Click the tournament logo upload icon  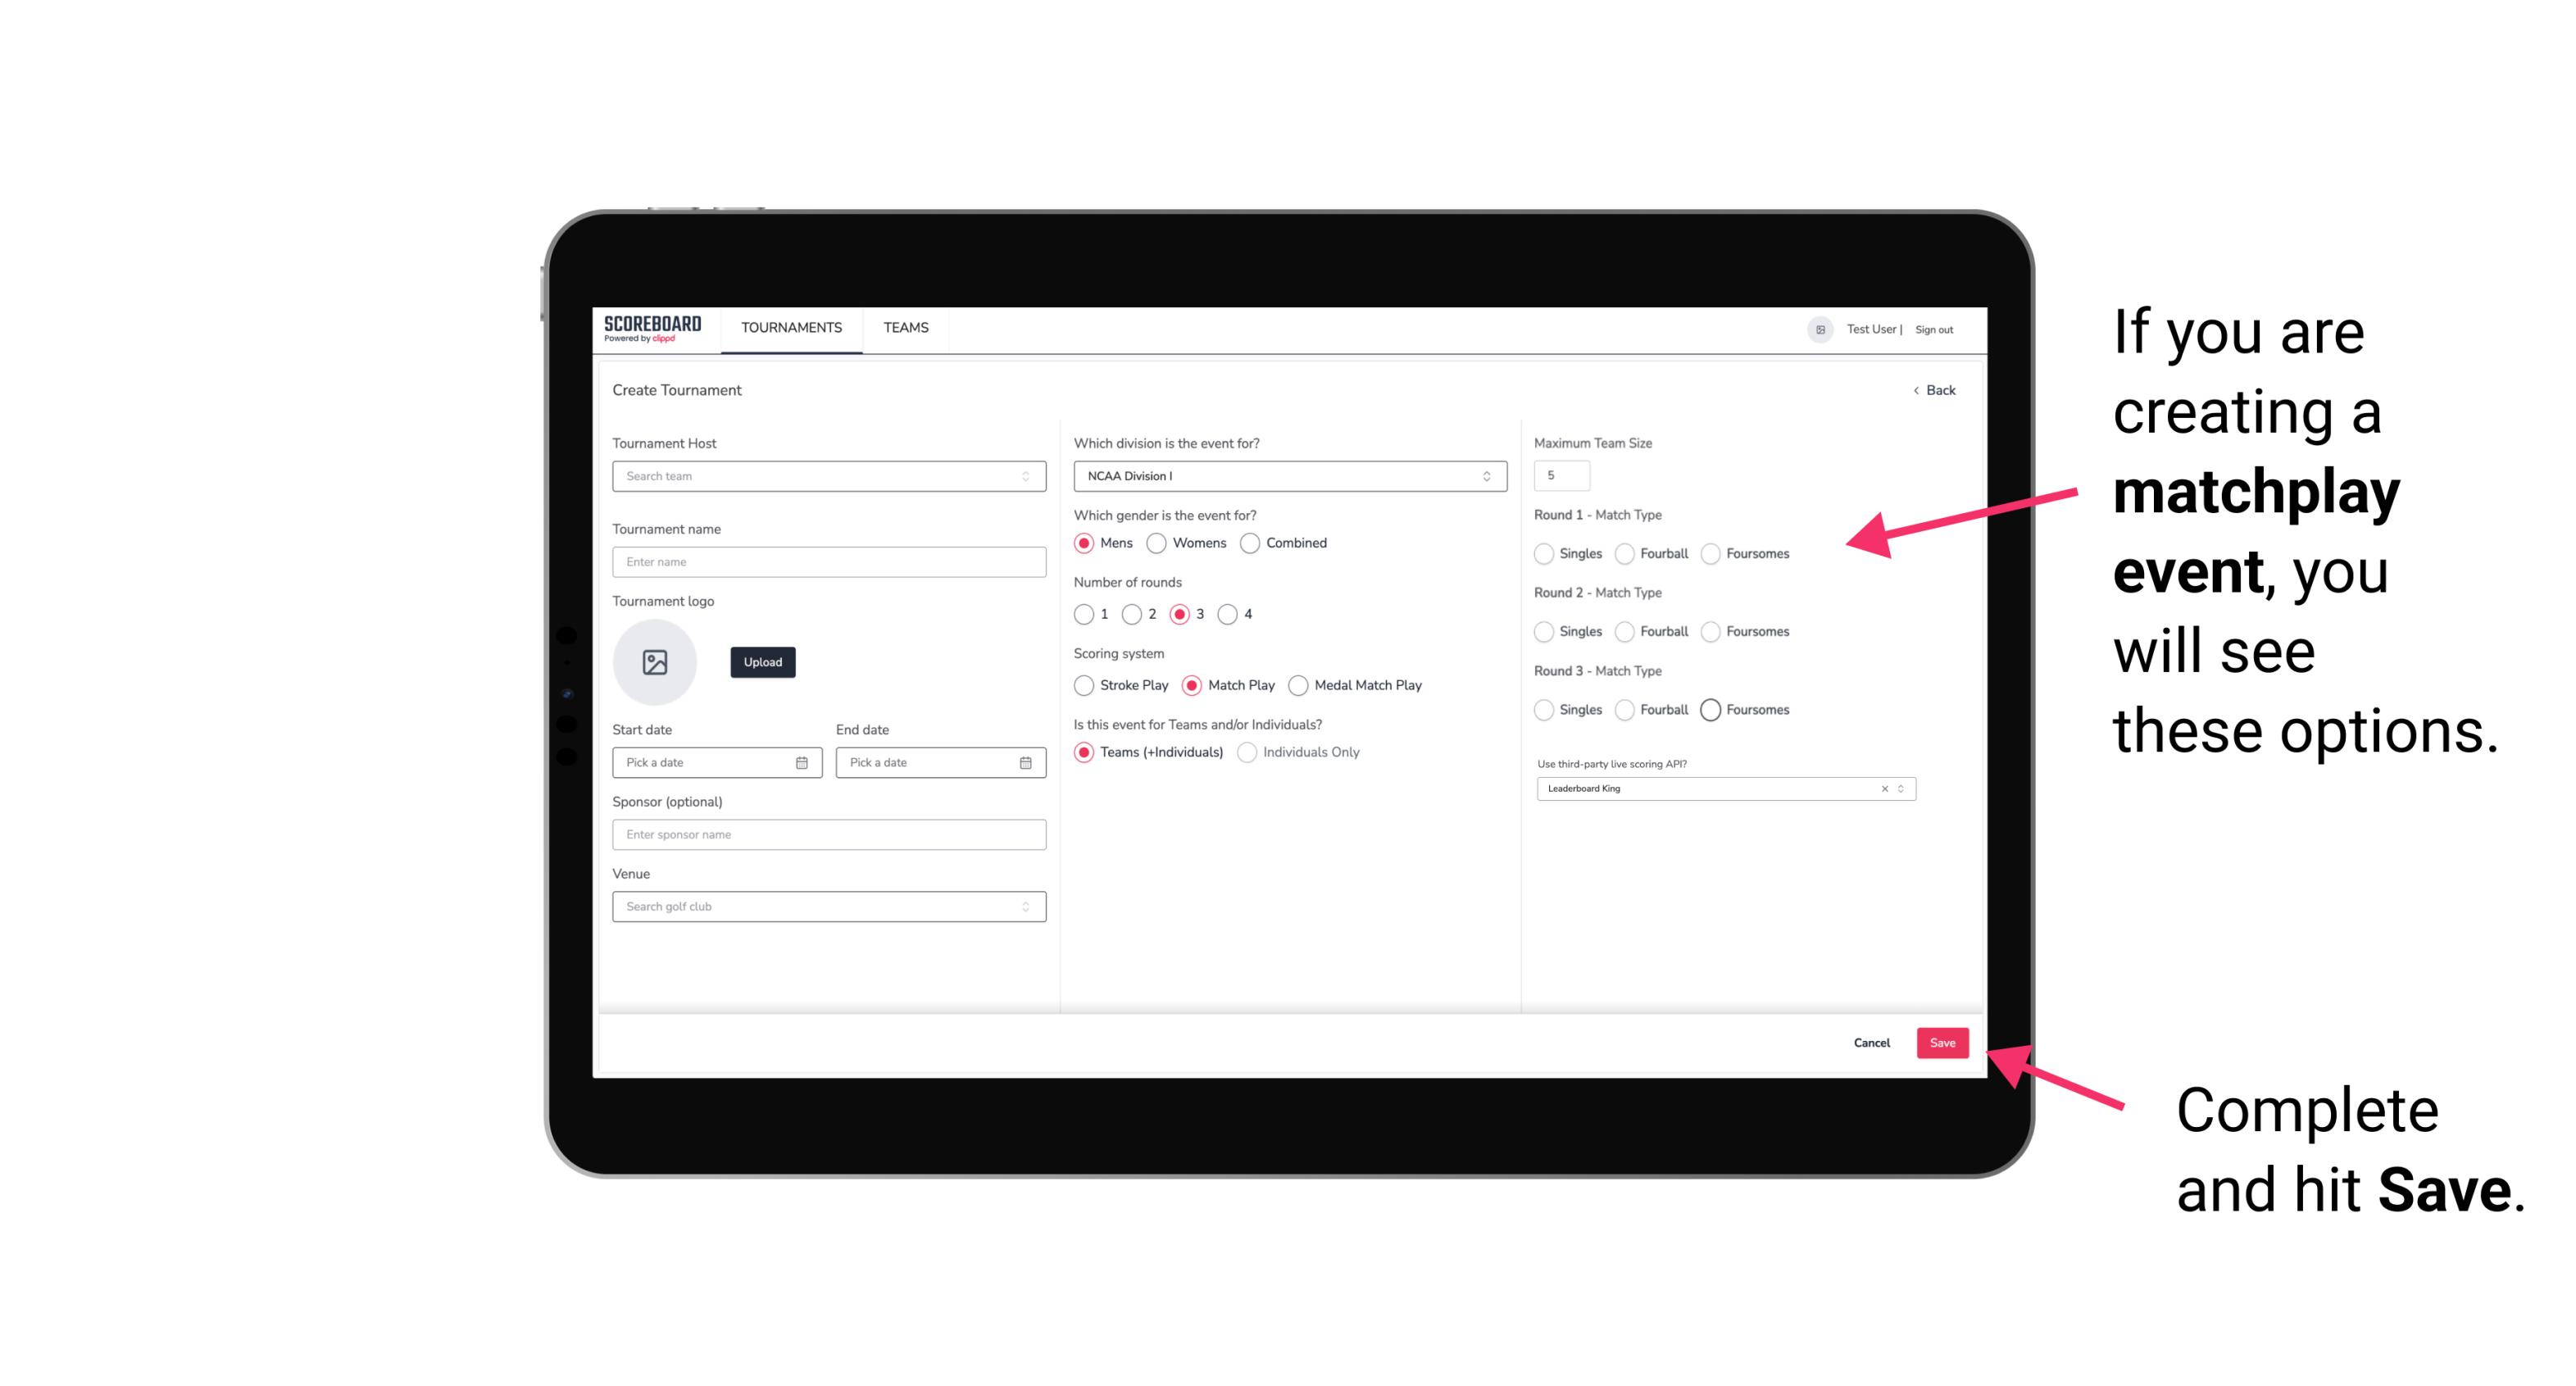655,662
